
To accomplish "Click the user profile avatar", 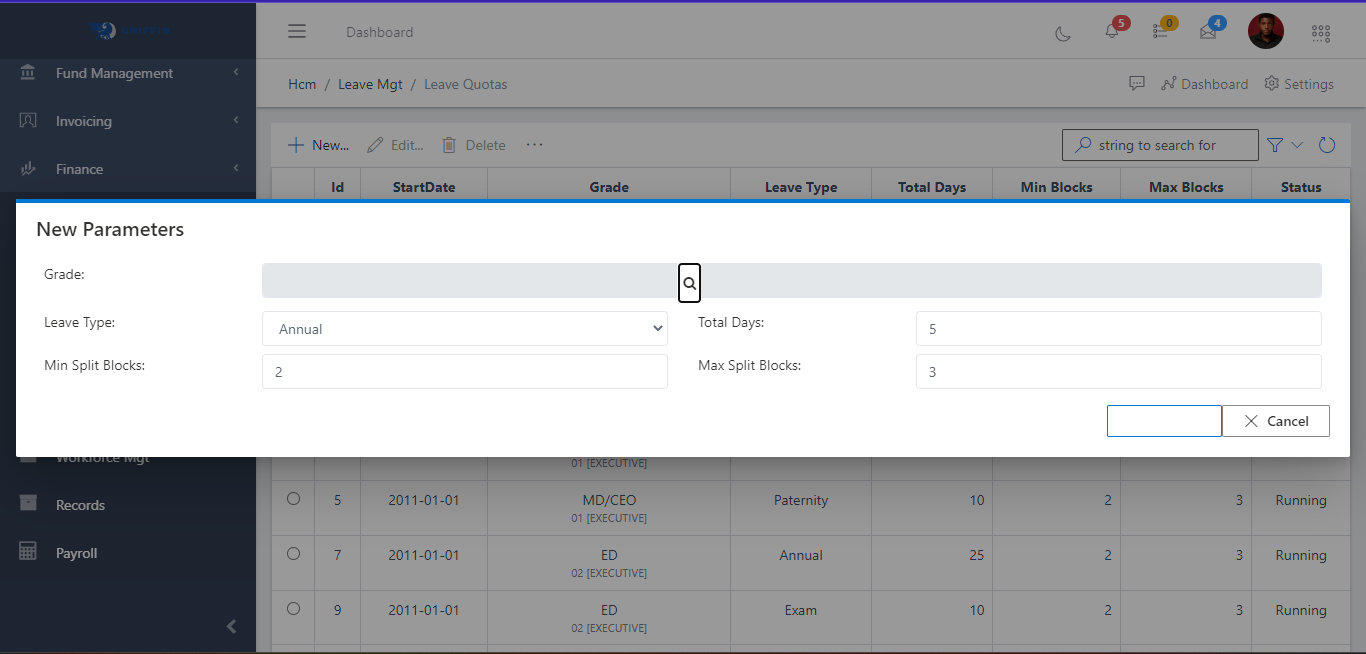I will coord(1265,32).
